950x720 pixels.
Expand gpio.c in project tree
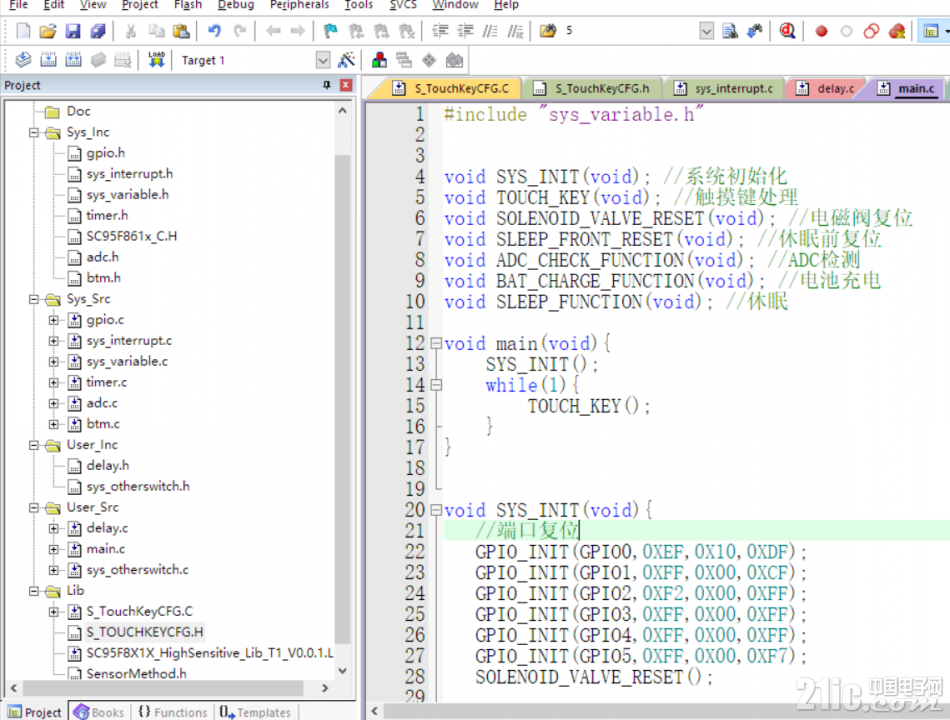click(54, 320)
